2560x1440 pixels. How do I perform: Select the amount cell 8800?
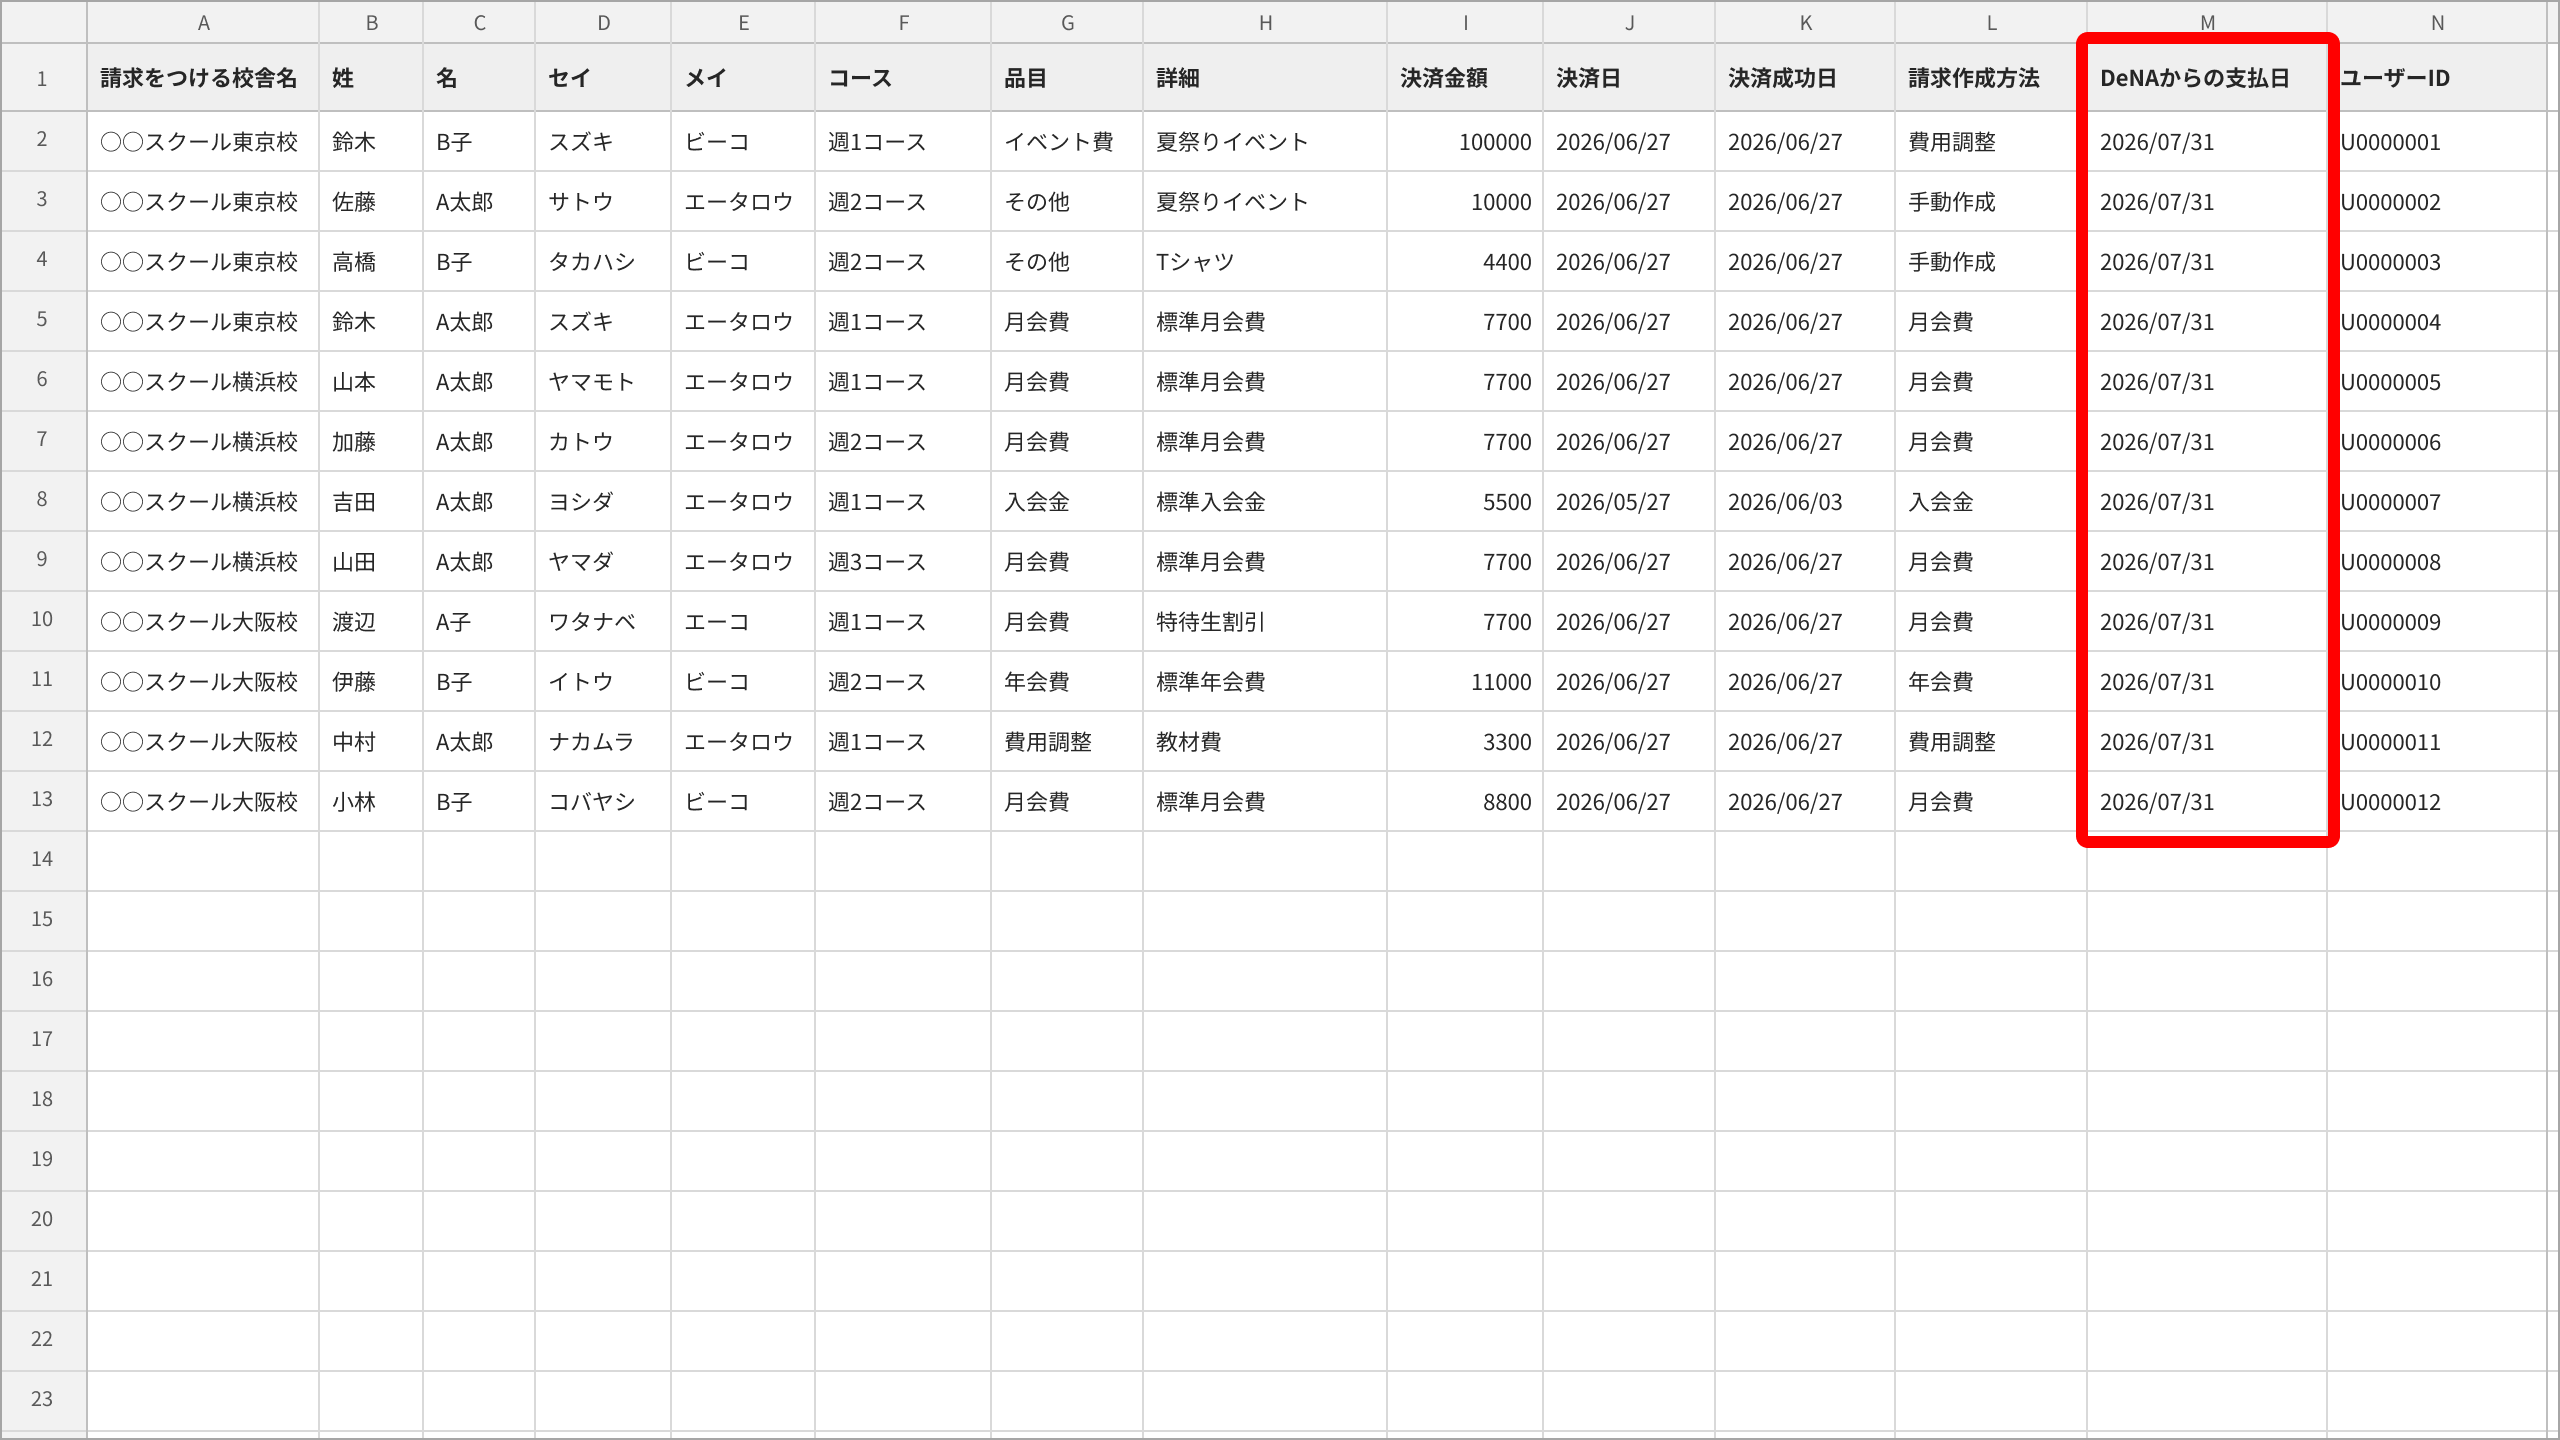(1465, 802)
